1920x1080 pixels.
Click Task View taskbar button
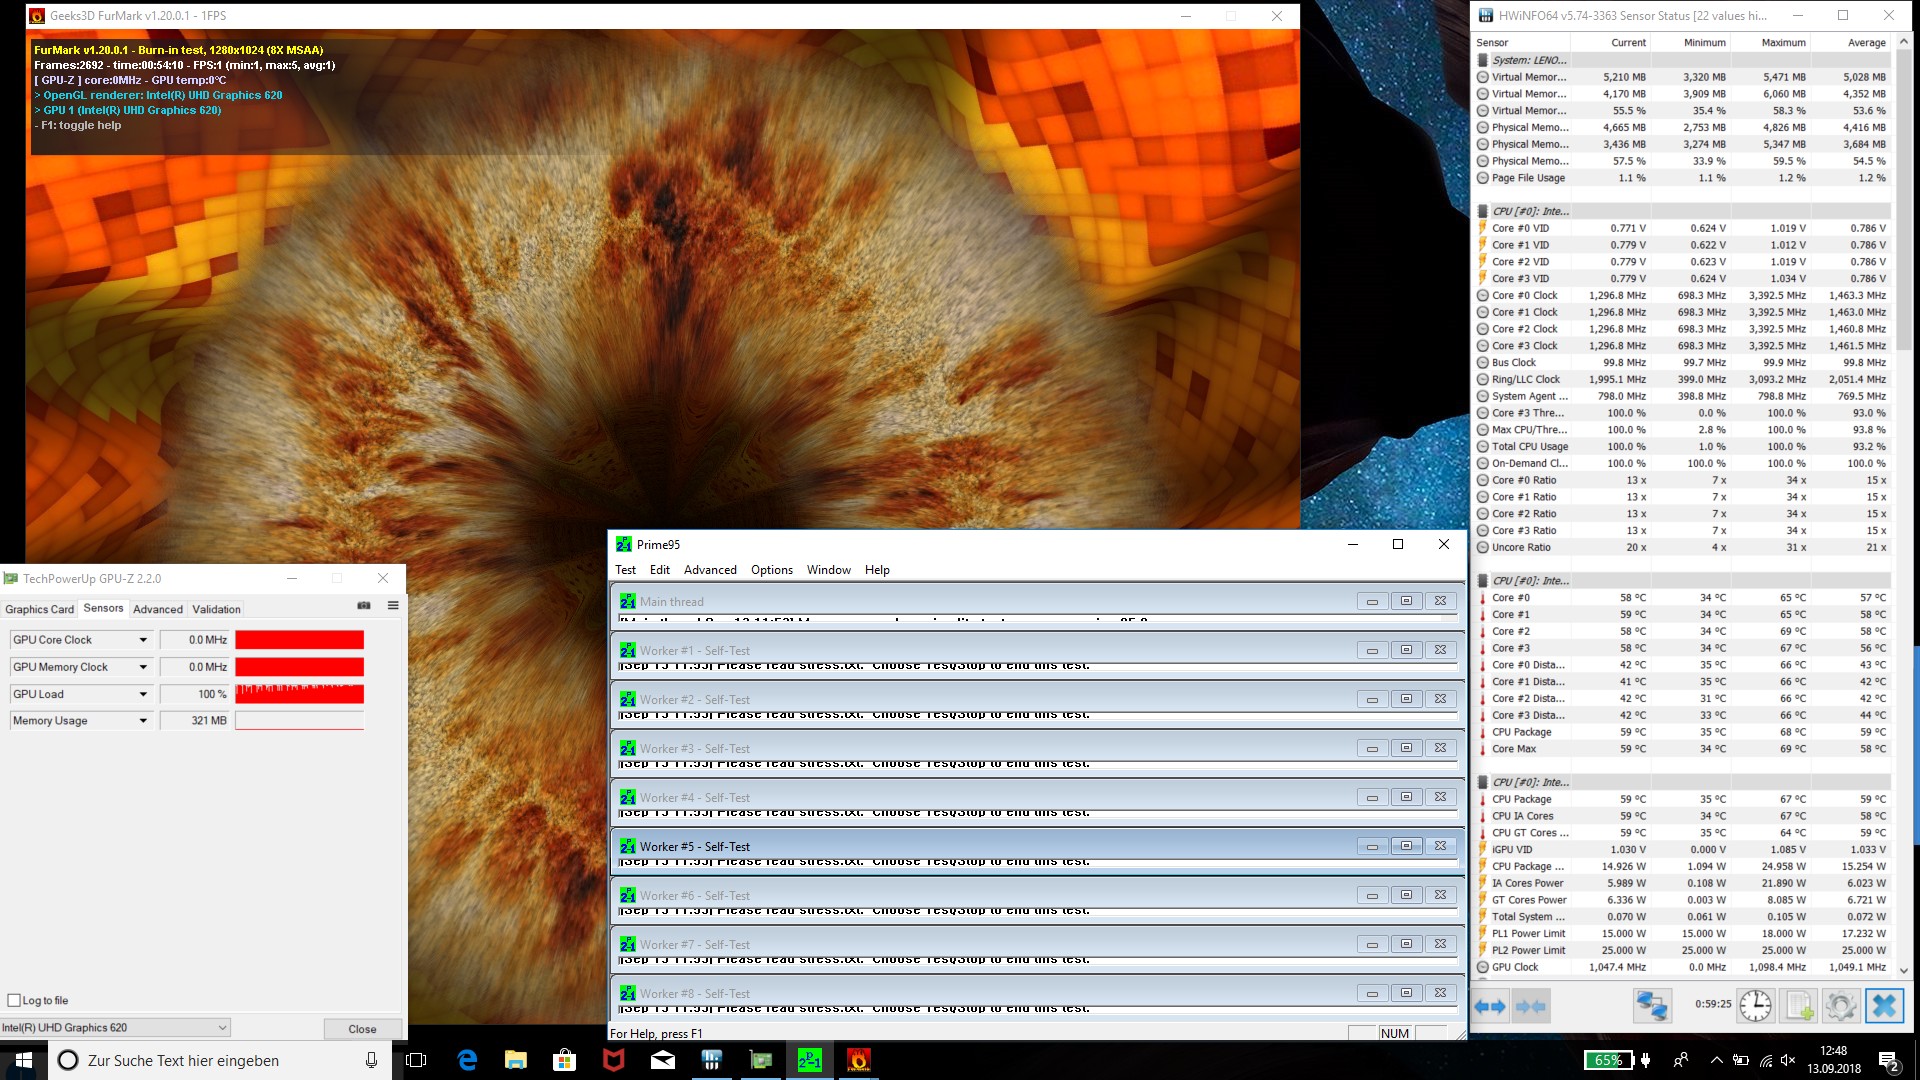[416, 1060]
